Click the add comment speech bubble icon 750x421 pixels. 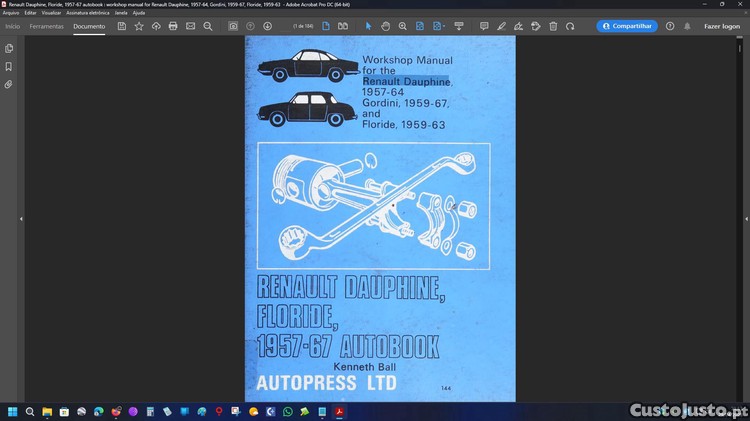tap(484, 26)
